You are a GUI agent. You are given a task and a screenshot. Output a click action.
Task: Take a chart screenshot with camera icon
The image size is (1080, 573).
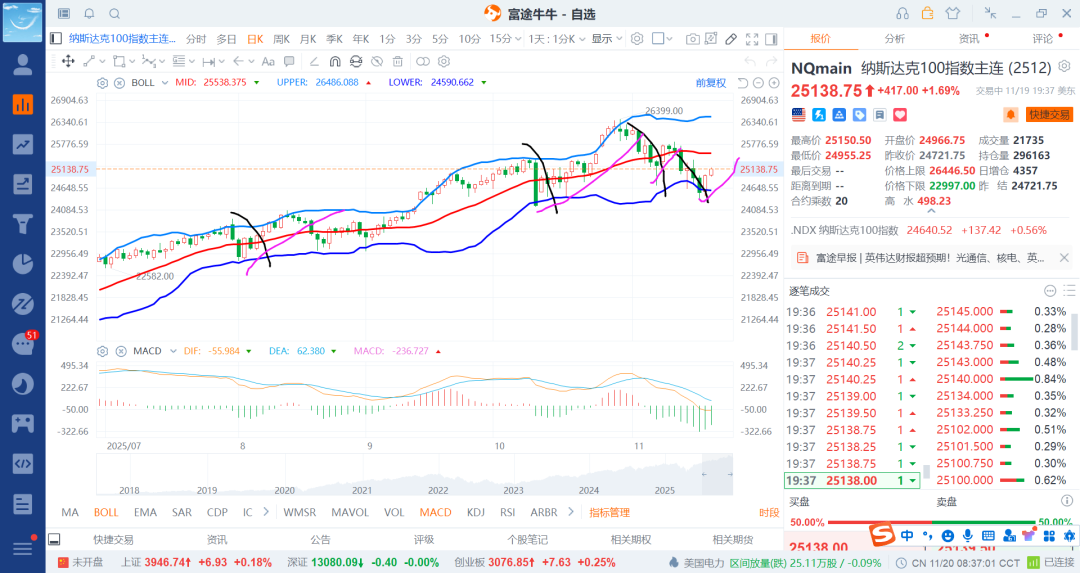point(692,39)
